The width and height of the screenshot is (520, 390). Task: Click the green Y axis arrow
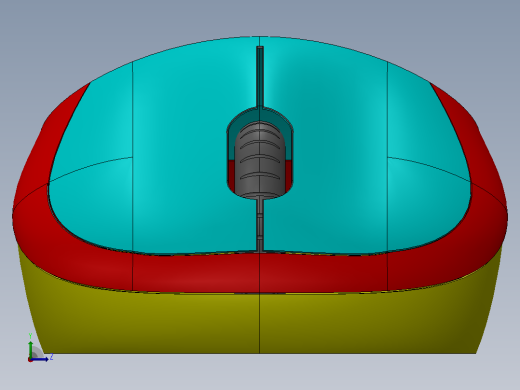point(31,349)
